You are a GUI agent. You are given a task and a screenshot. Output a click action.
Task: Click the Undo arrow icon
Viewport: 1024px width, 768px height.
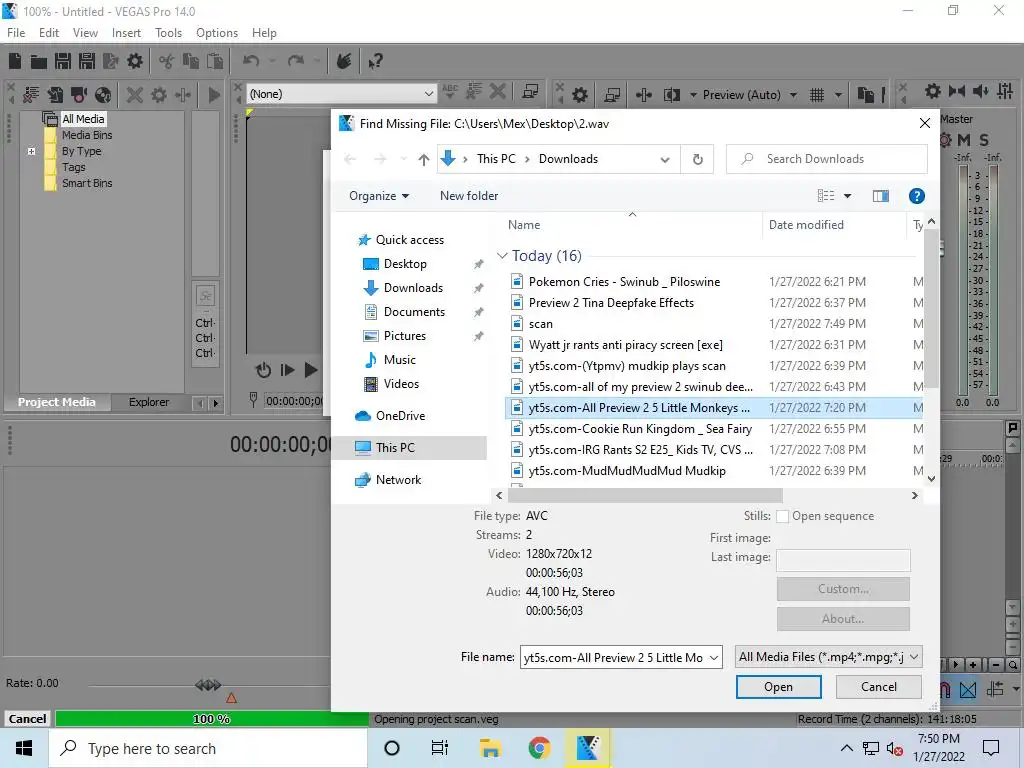(251, 61)
